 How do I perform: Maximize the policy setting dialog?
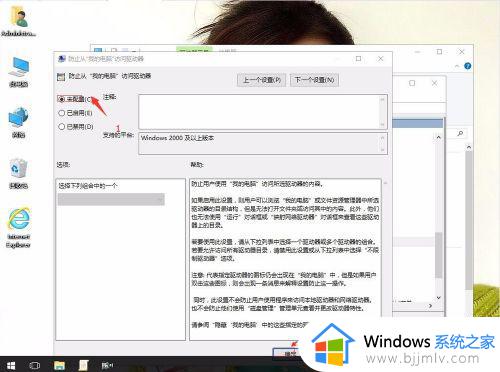click(x=358, y=59)
